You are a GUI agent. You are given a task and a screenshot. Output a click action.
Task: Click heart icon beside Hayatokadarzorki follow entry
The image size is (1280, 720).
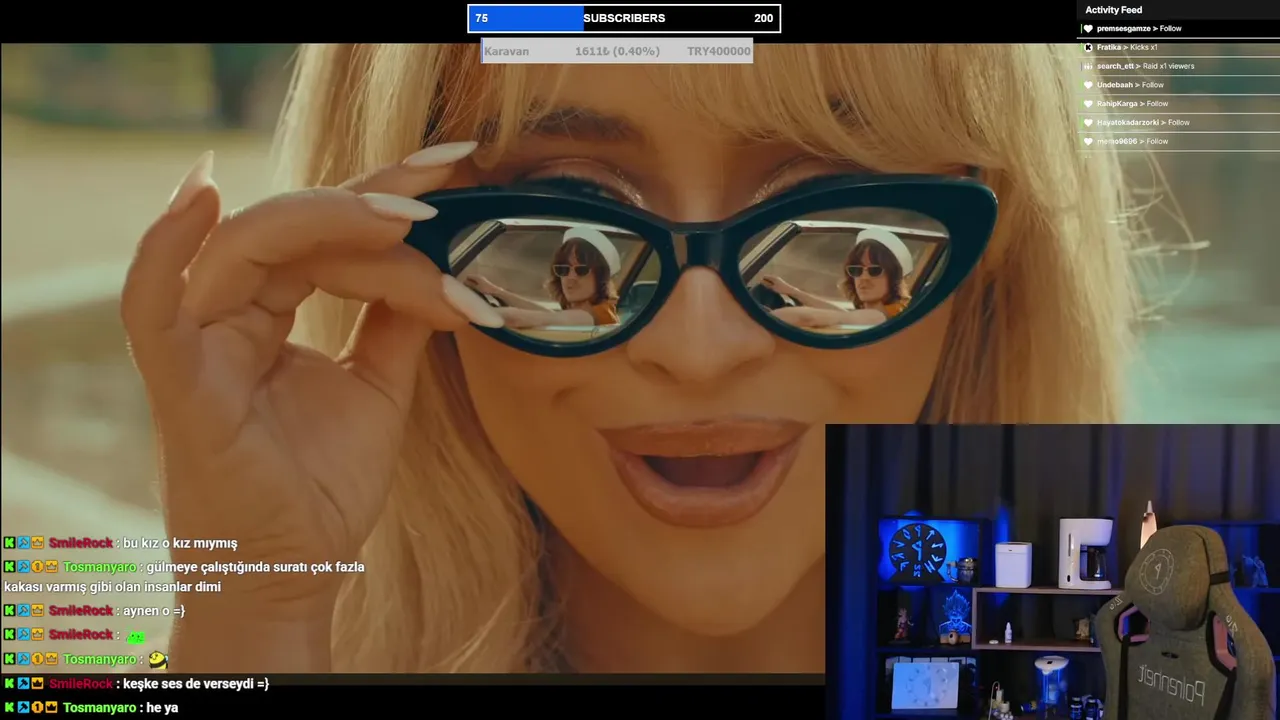pyautogui.click(x=1088, y=122)
